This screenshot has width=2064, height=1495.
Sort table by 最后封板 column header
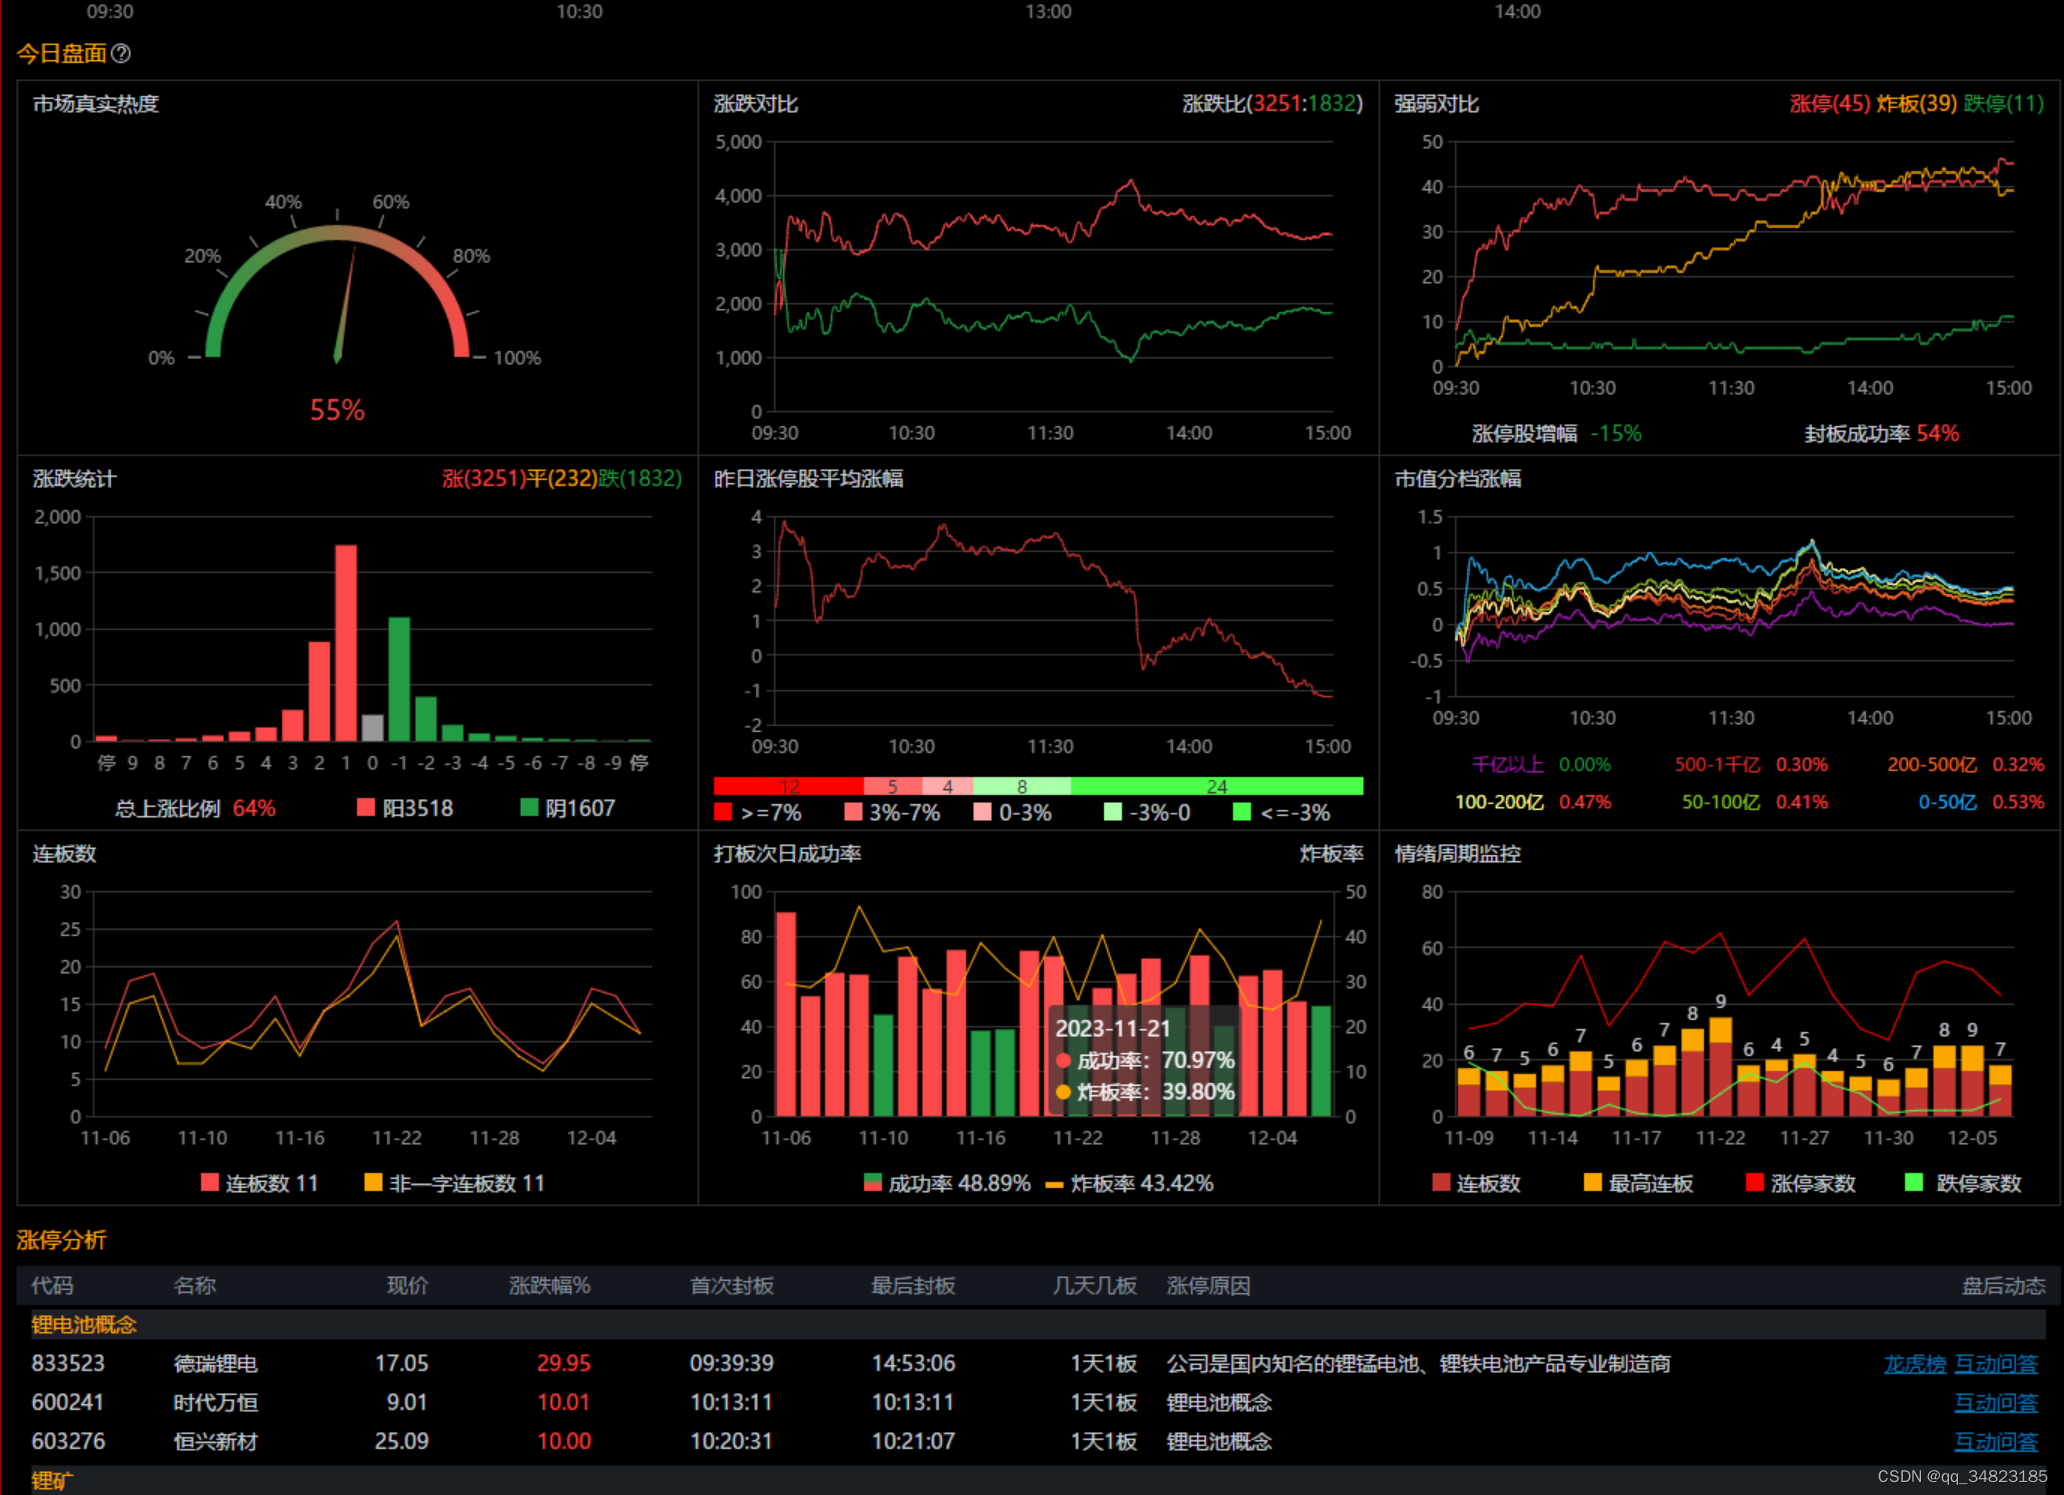[x=913, y=1286]
